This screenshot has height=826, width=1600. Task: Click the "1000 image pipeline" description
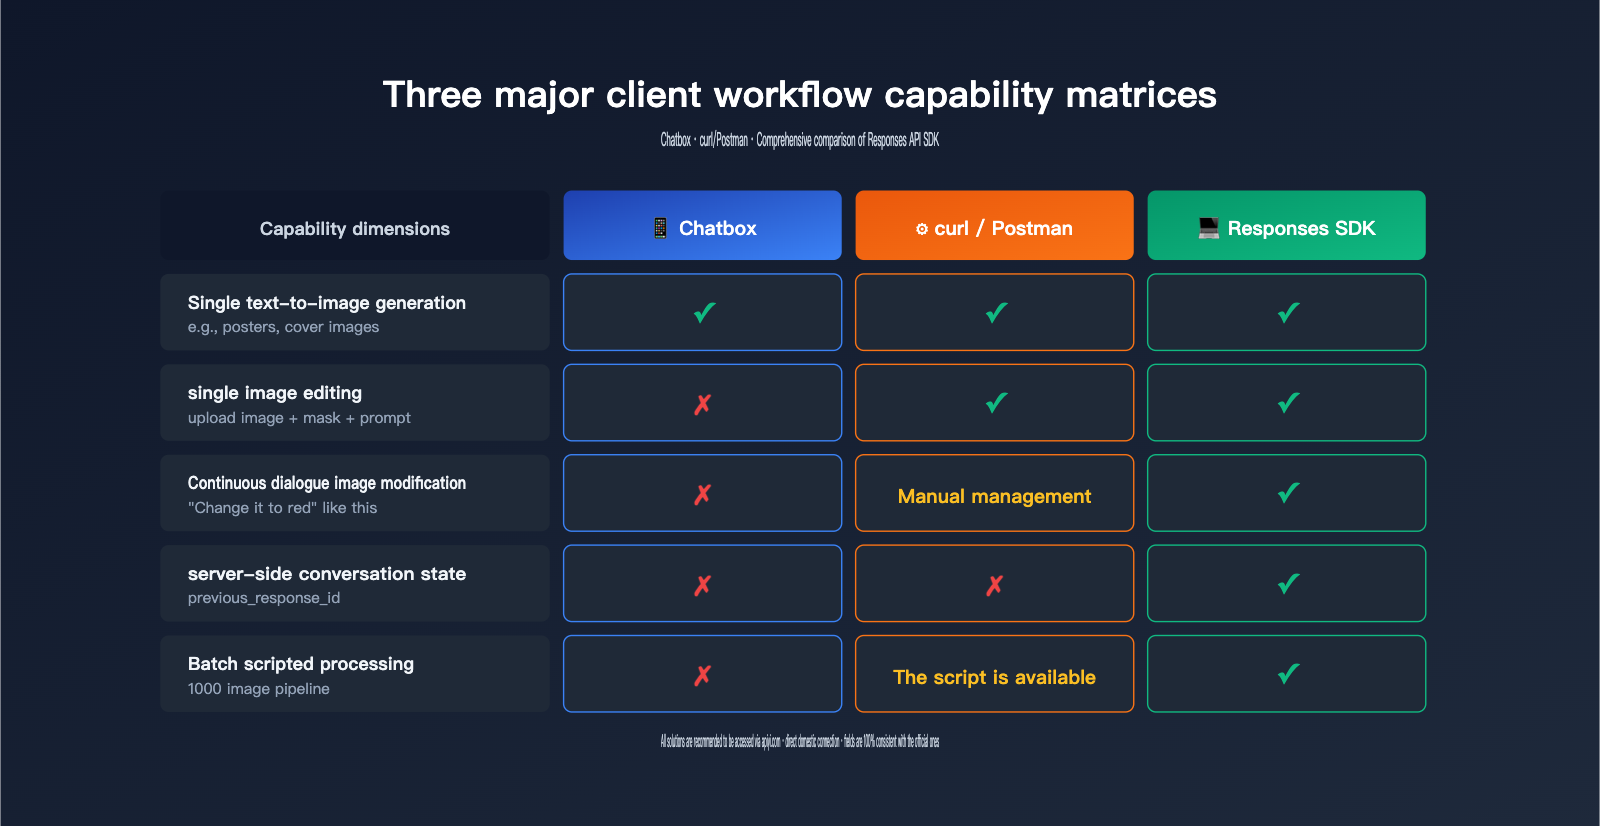point(259,689)
